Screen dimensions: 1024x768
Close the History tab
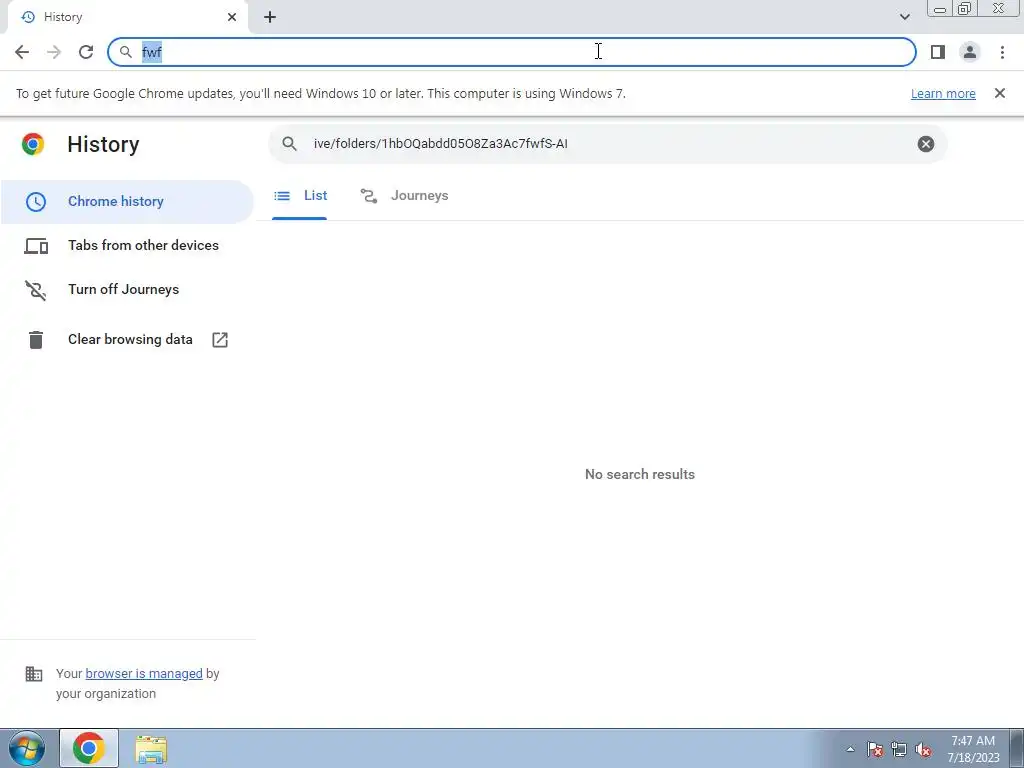tap(232, 17)
